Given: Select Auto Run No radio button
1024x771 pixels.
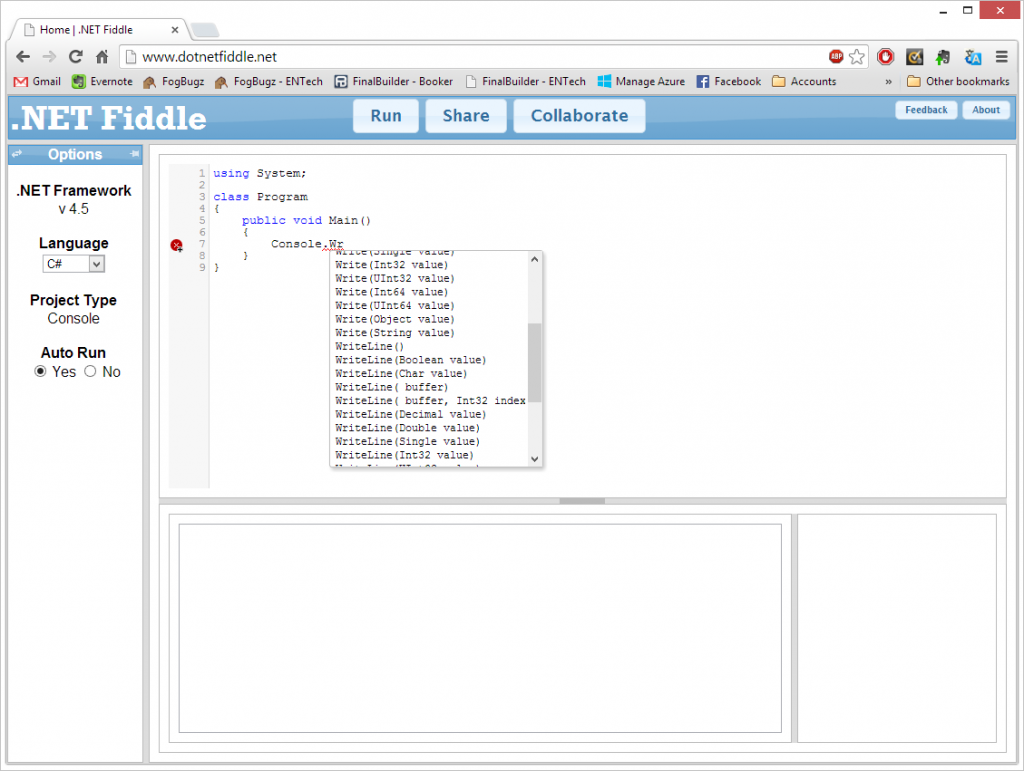Looking at the screenshot, I should [x=90, y=371].
